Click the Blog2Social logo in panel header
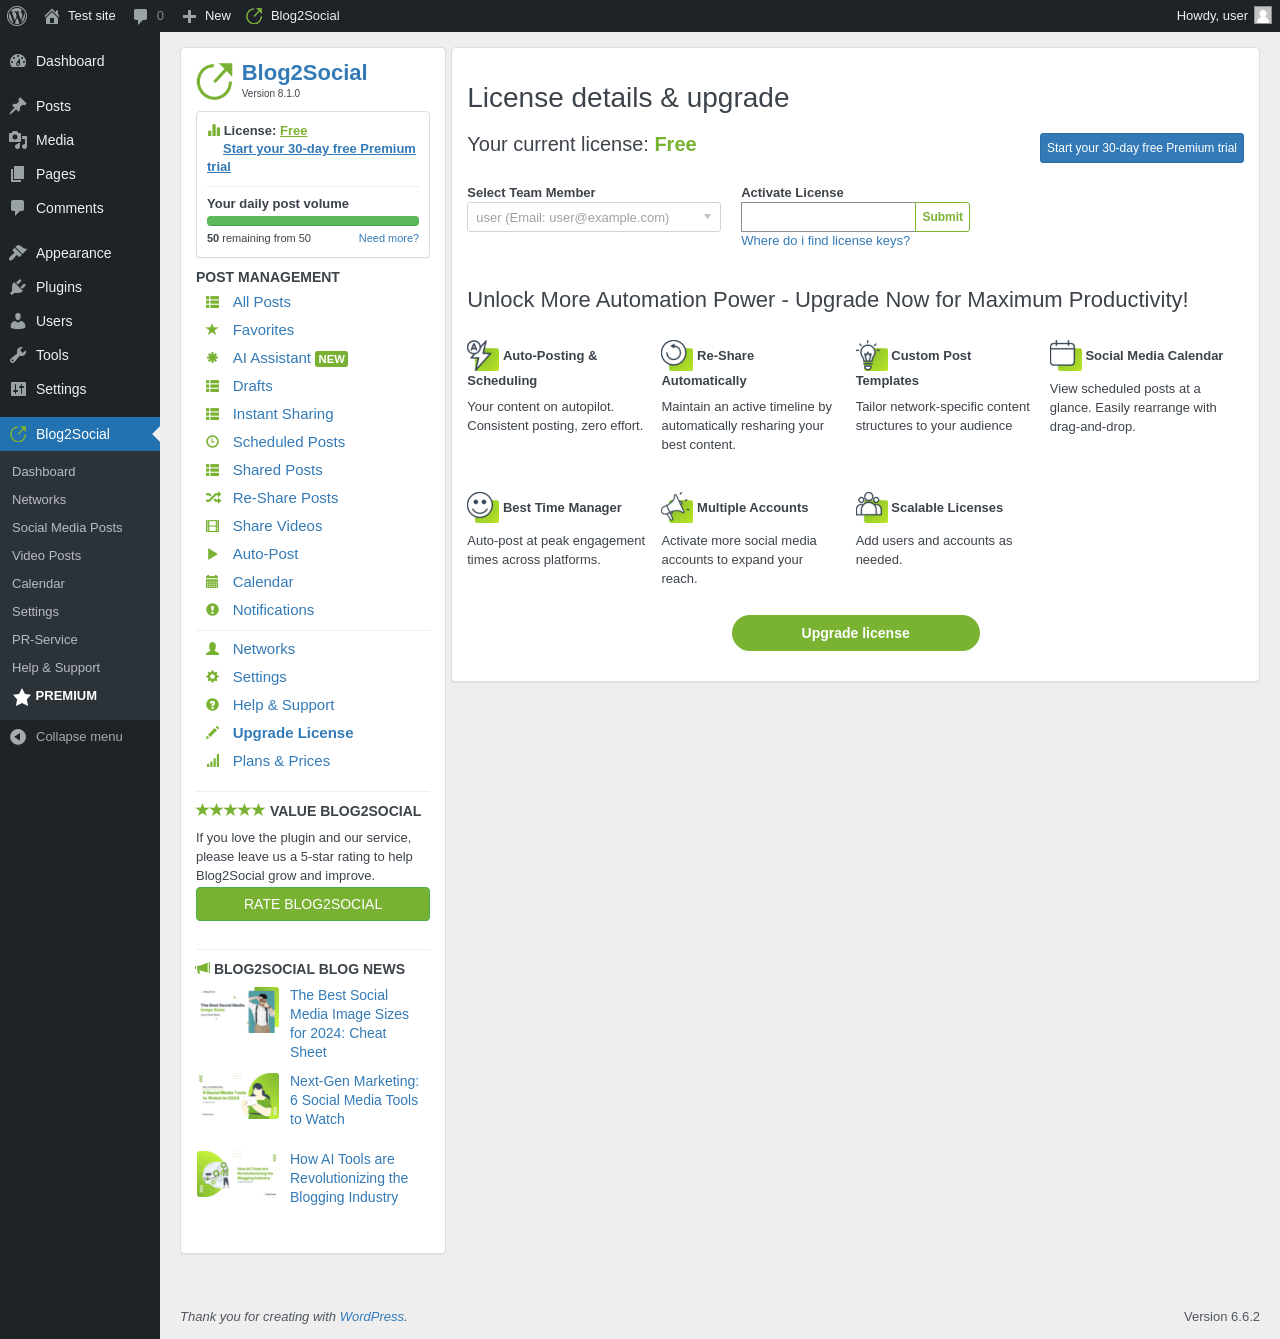Viewport: 1280px width, 1339px height. click(214, 81)
